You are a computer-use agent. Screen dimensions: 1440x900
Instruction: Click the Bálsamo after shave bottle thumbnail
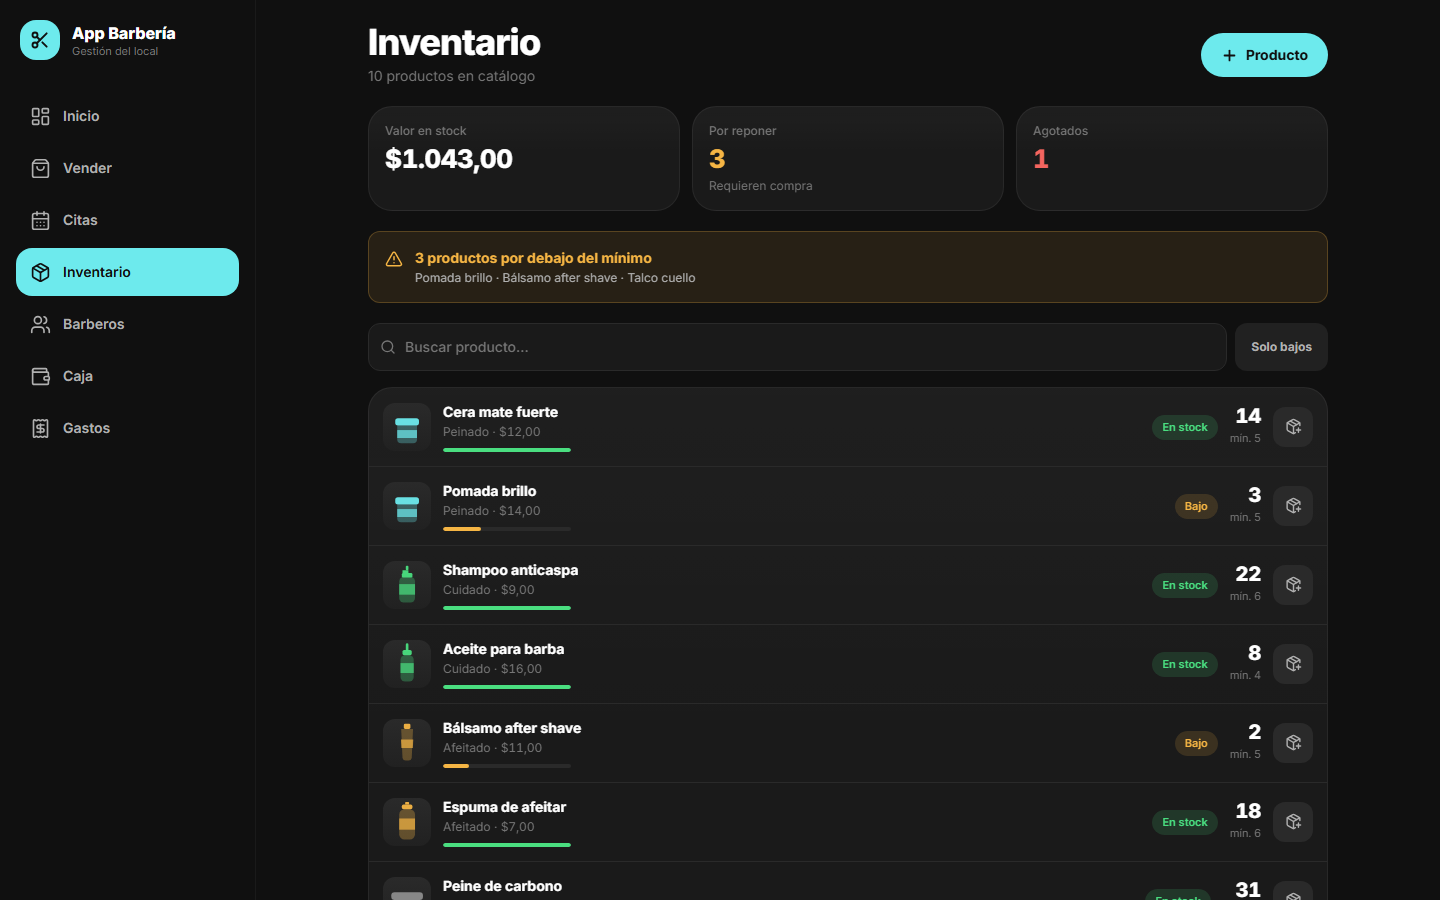407,743
